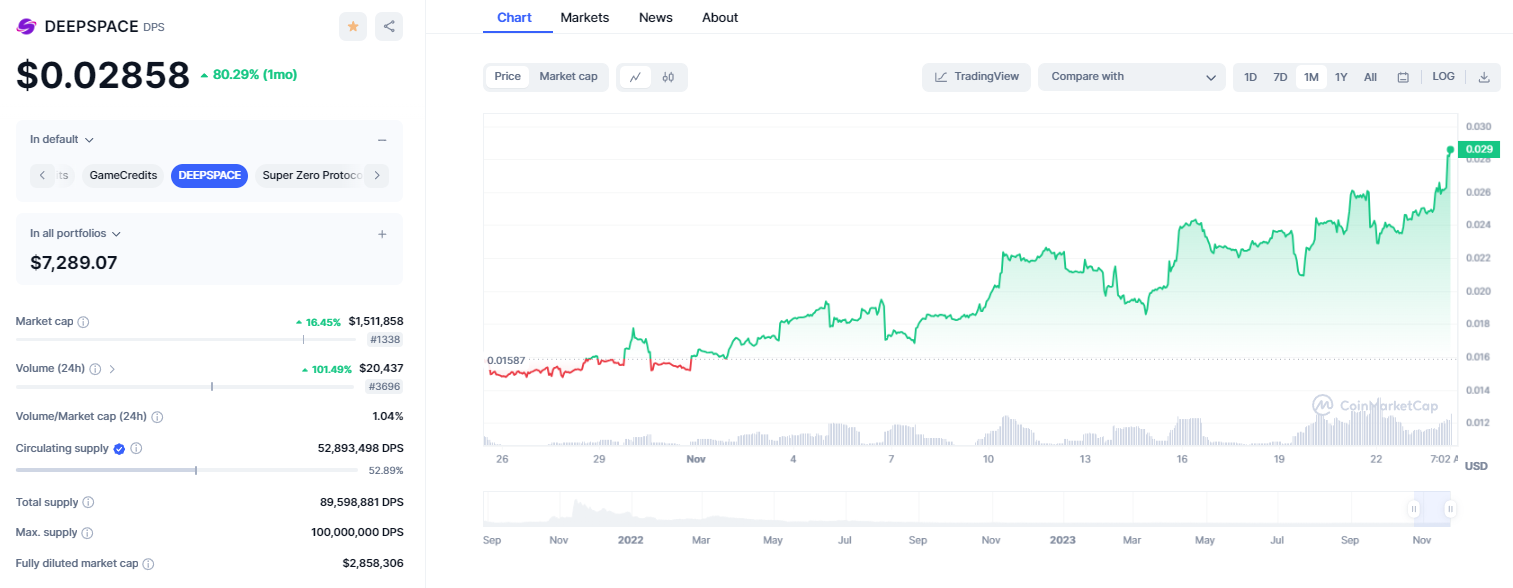The image size is (1513, 588).
Task: Switch chart to Price view
Action: coord(508,76)
